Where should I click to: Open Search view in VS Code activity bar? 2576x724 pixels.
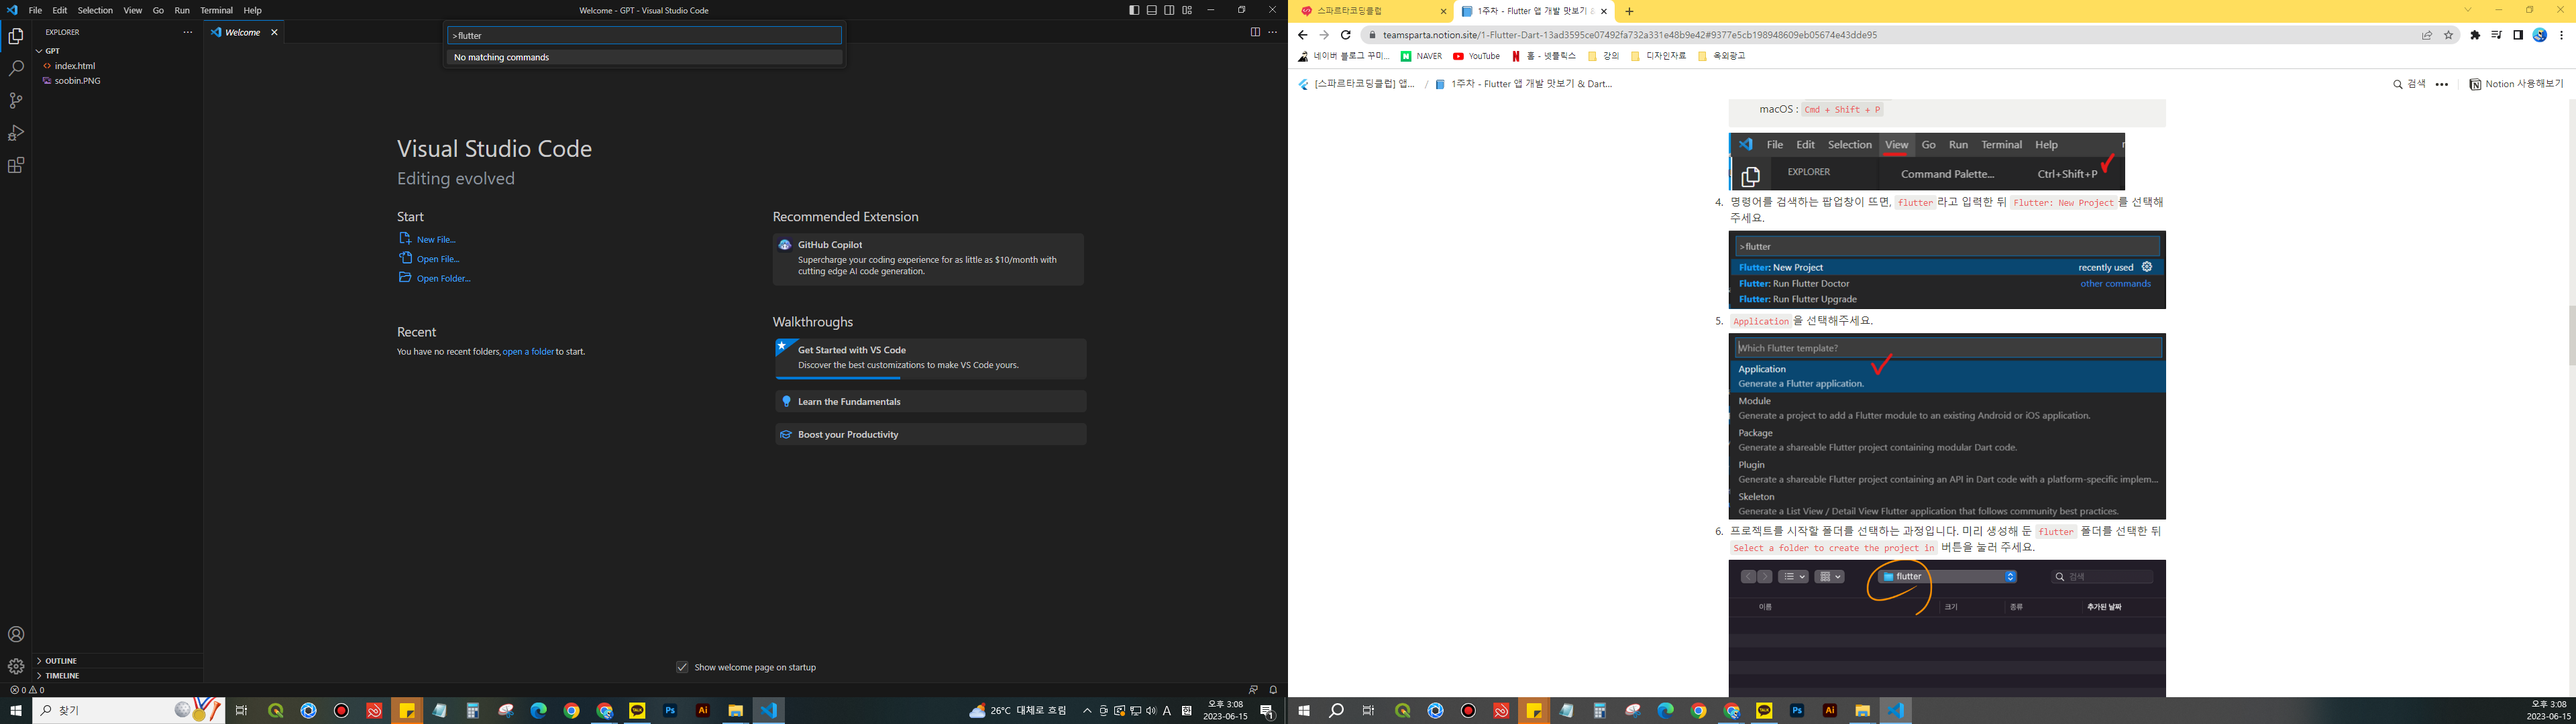pyautogui.click(x=16, y=69)
